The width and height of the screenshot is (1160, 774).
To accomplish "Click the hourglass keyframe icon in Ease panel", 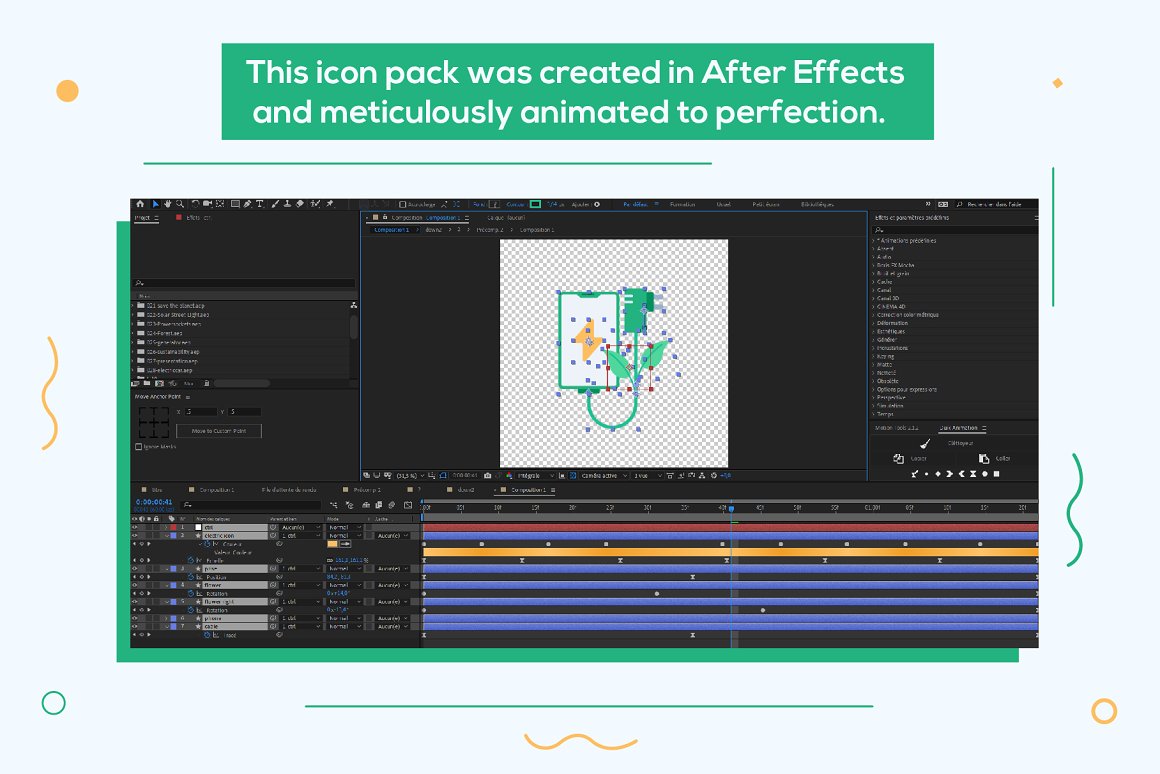I will (x=973, y=474).
